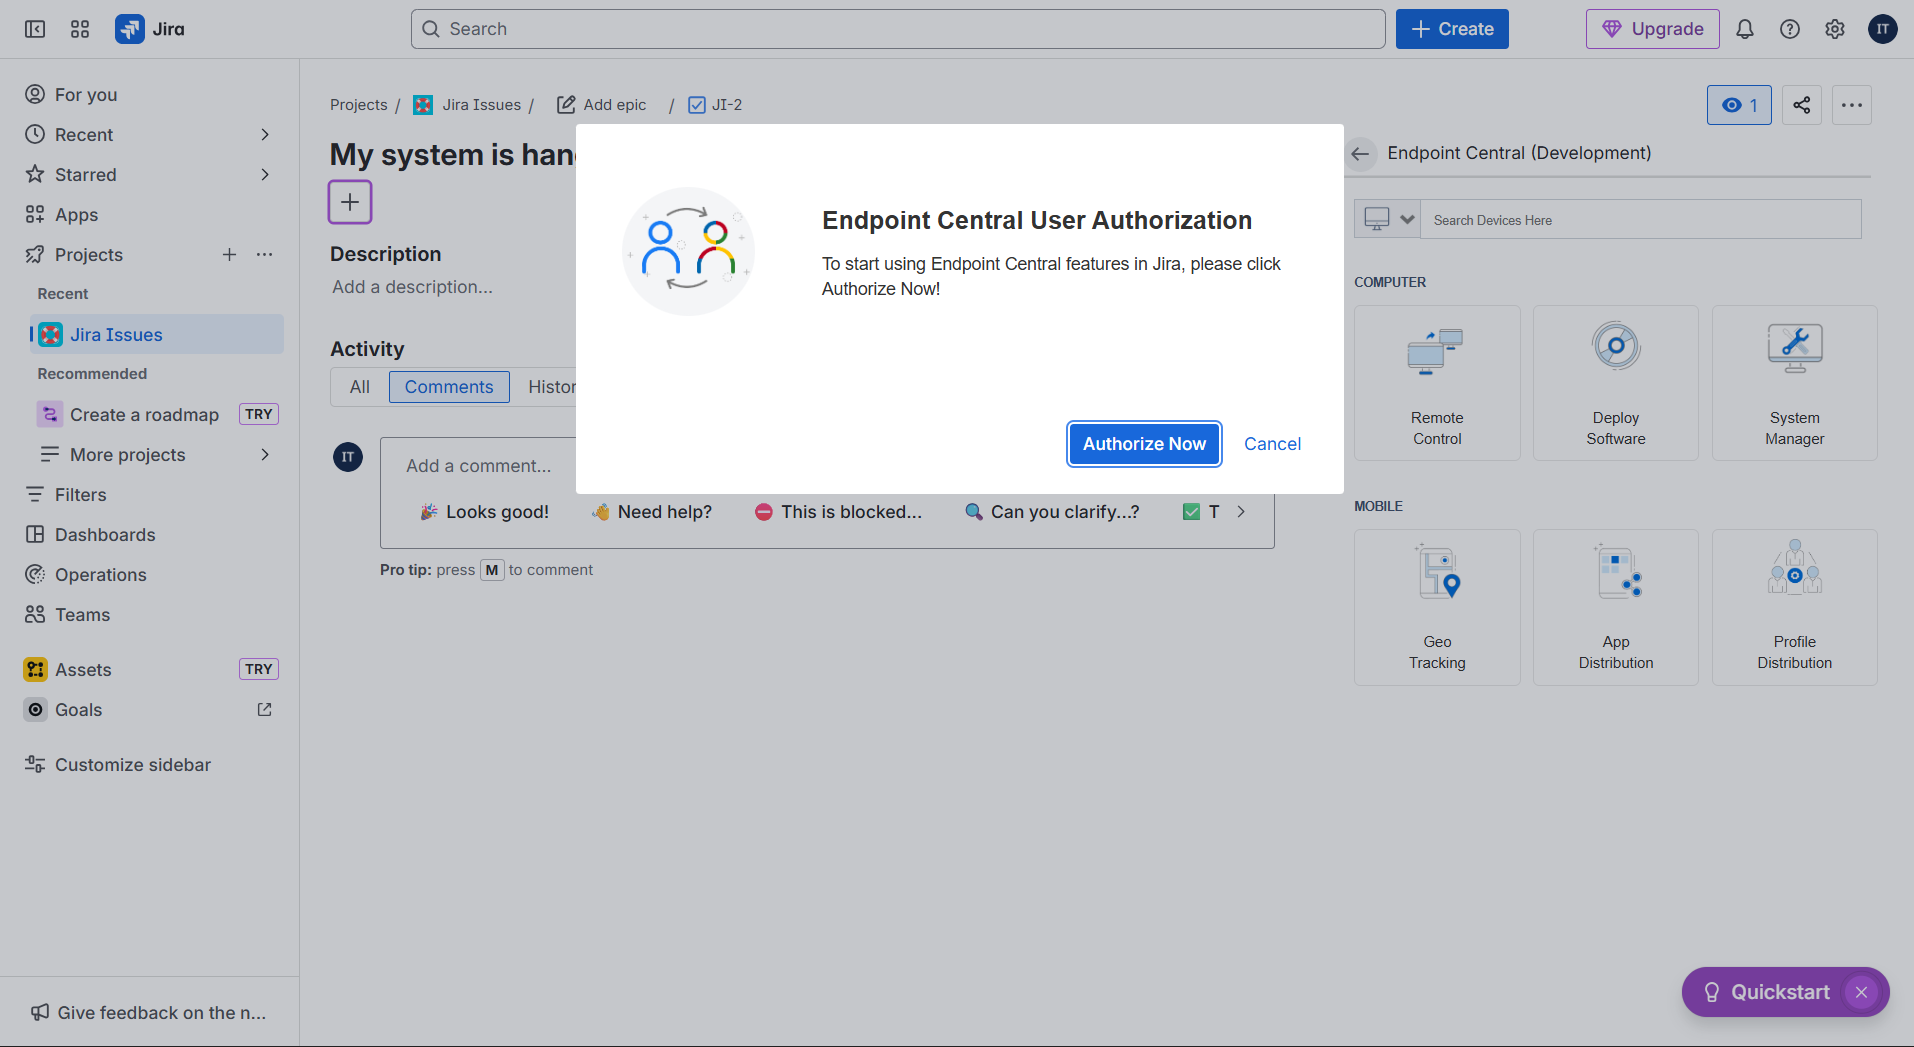Open the Projects breadcrumb link
The image size is (1914, 1047).
point(358,105)
